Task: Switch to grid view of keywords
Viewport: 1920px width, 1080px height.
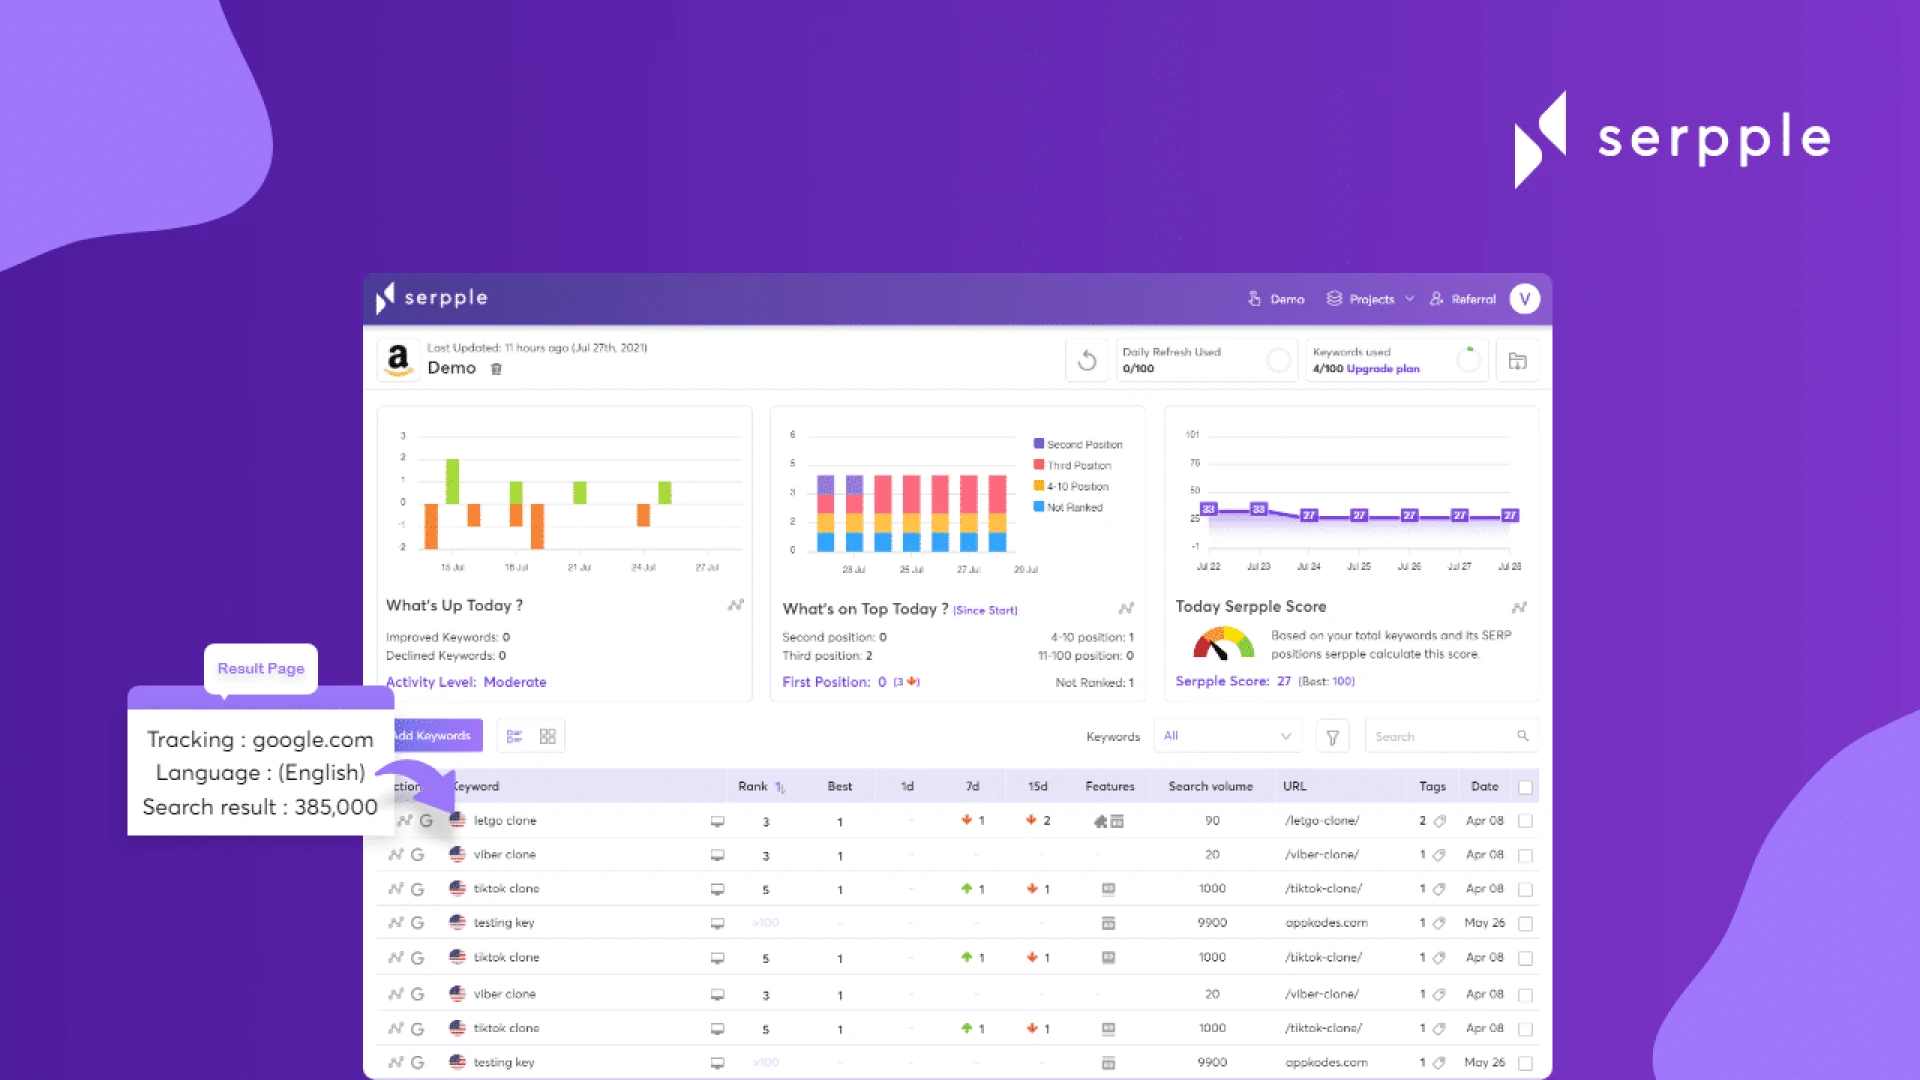Action: (548, 736)
